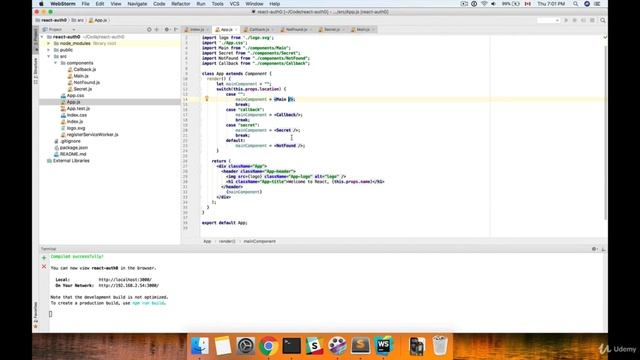Select NotFound.js in the project tree
Viewport: 640px width, 360px height.
pyautogui.click(x=83, y=82)
